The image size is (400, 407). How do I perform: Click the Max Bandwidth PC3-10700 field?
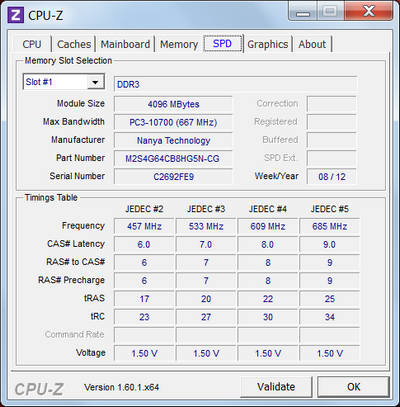point(173,122)
